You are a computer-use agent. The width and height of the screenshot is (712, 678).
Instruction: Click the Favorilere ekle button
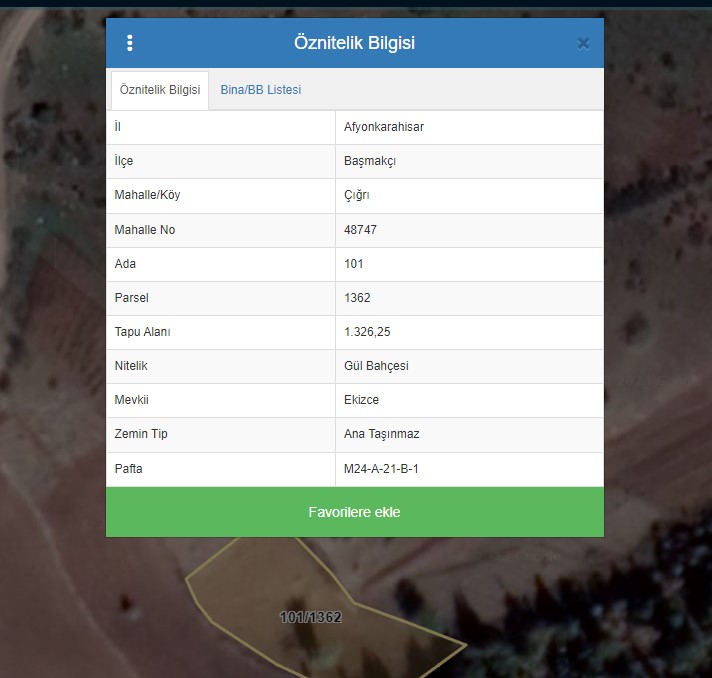(354, 512)
